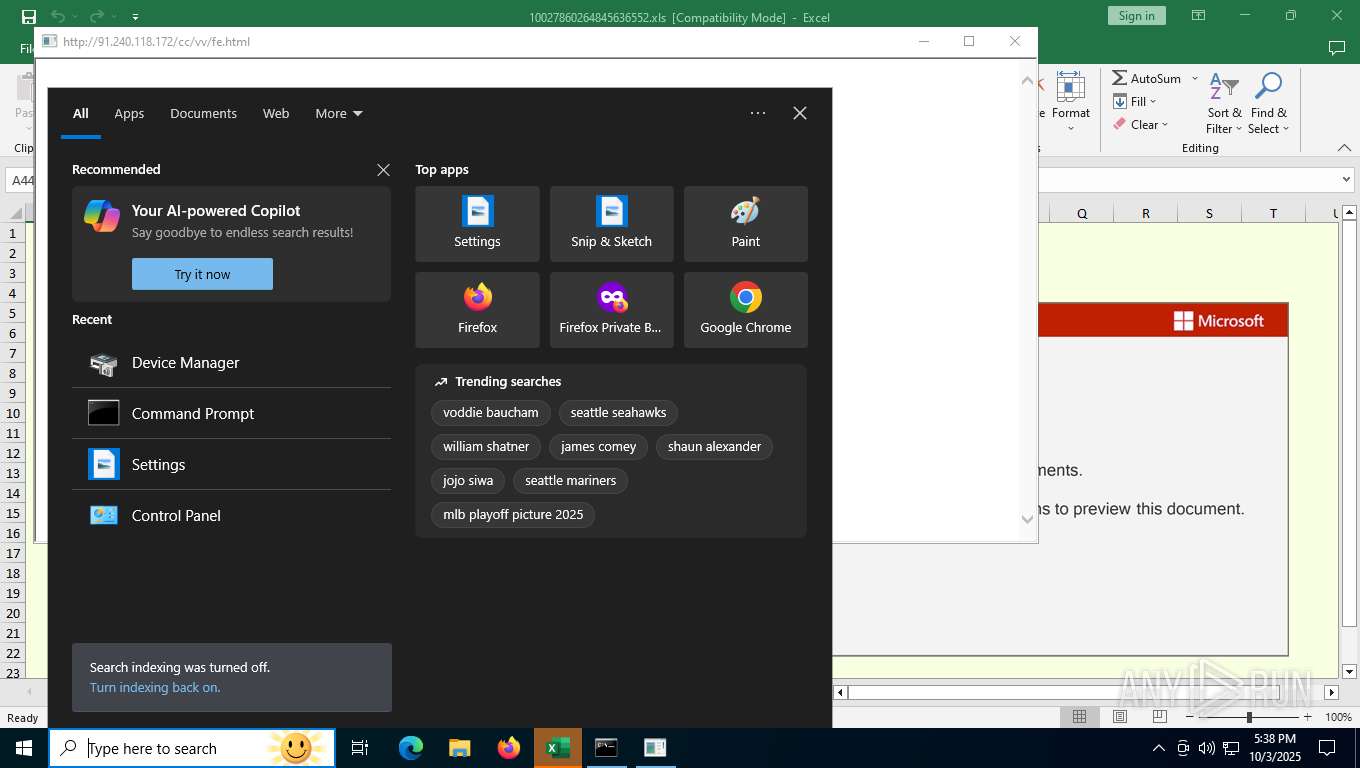
Task: Click Windows Start button
Action: click(24, 748)
